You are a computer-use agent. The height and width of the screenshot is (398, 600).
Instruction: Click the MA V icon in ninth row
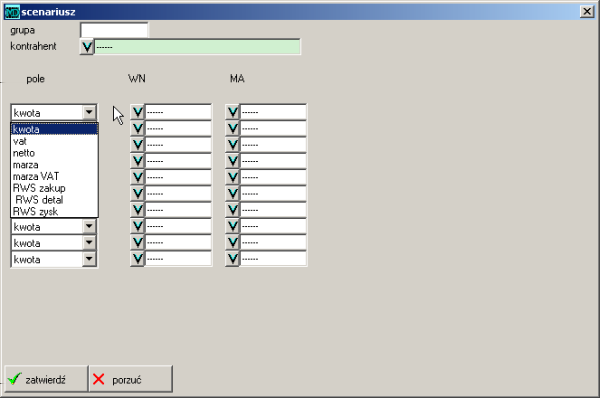tap(232, 242)
